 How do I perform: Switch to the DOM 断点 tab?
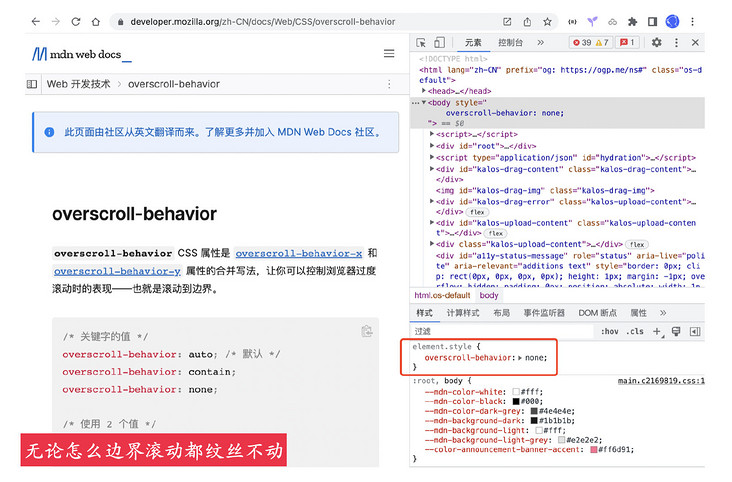click(x=598, y=313)
